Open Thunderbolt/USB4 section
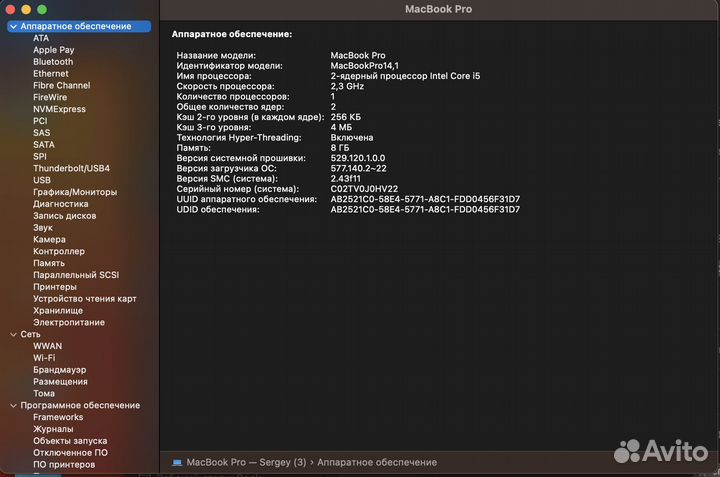This screenshot has width=720, height=477. tap(71, 168)
